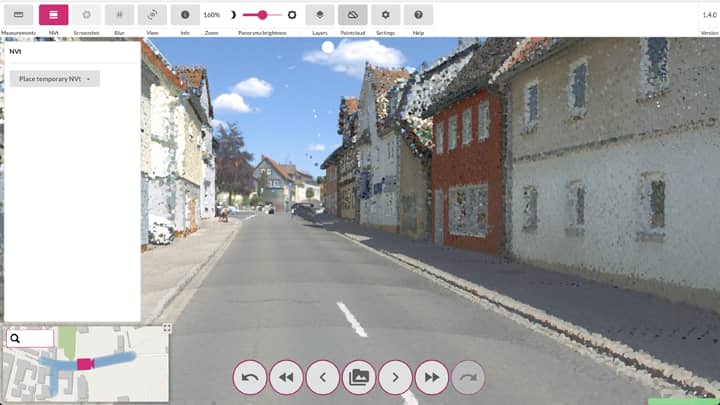Jump forward with the double-right arrow

click(432, 377)
